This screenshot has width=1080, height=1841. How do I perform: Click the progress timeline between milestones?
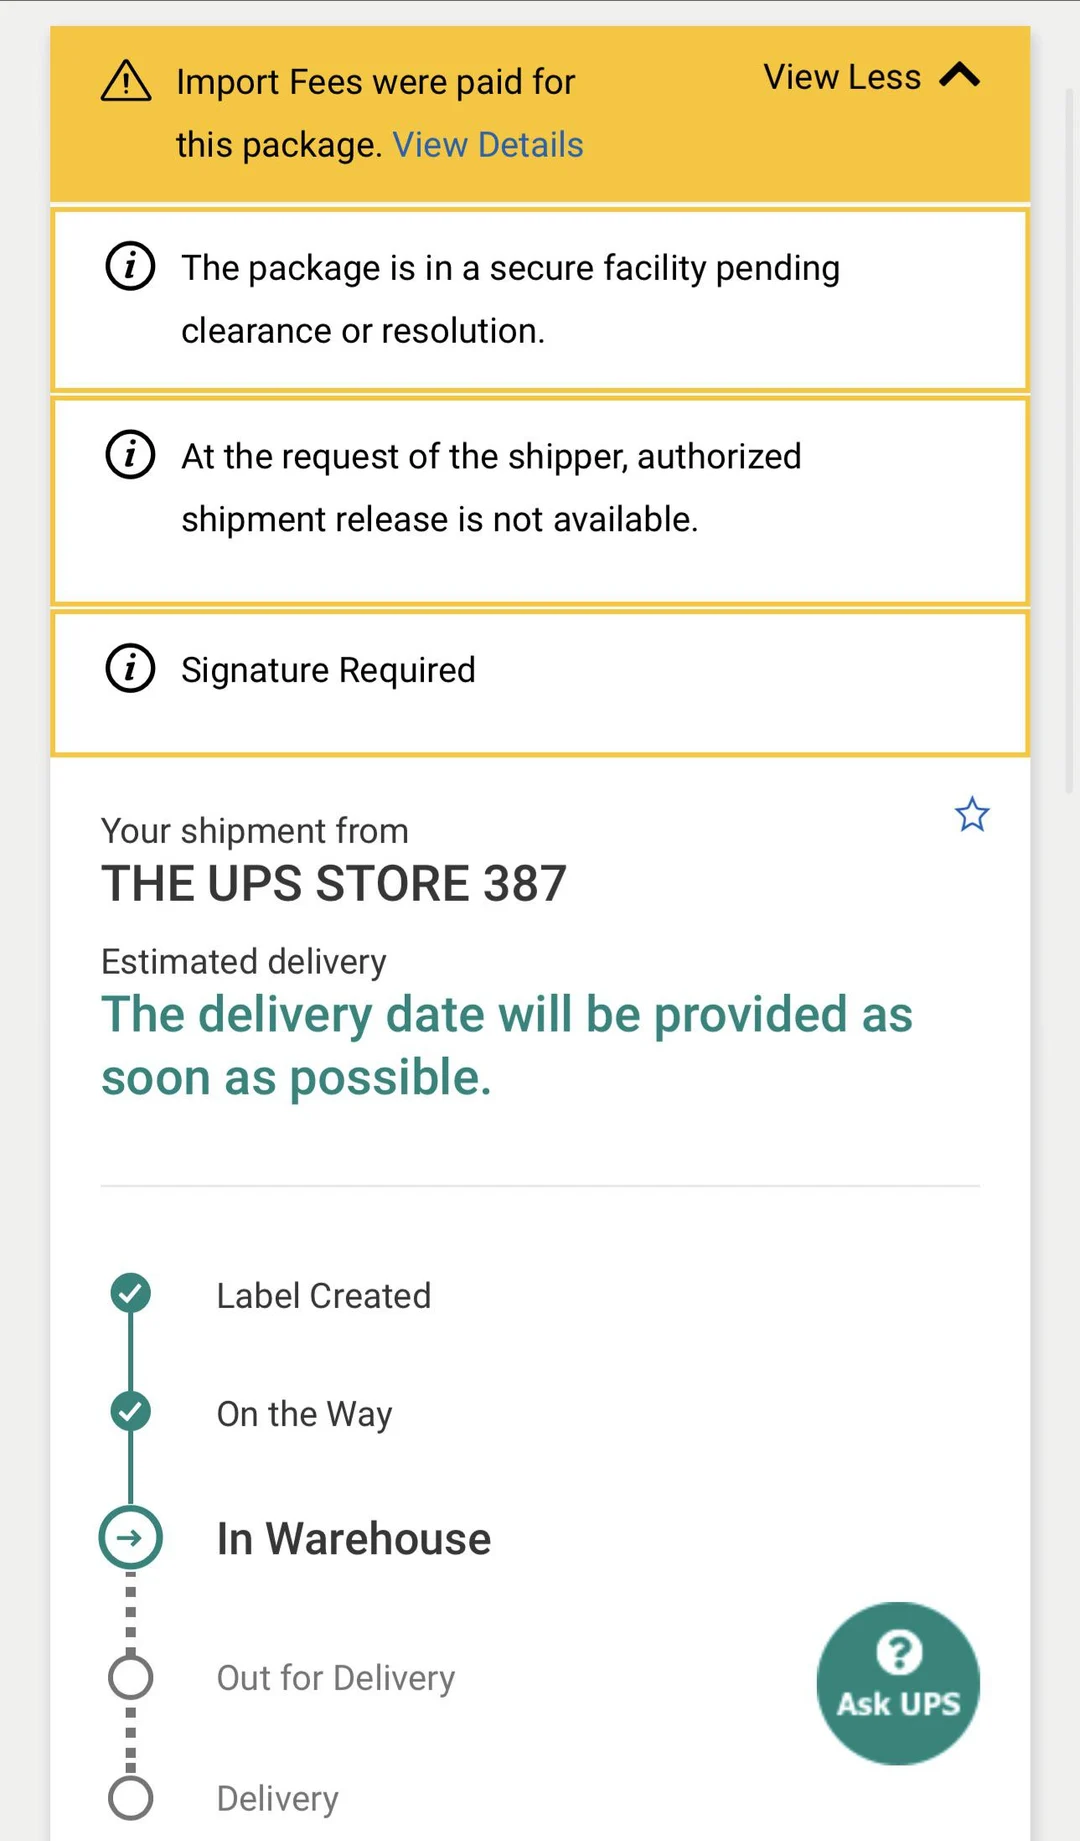coord(130,1352)
